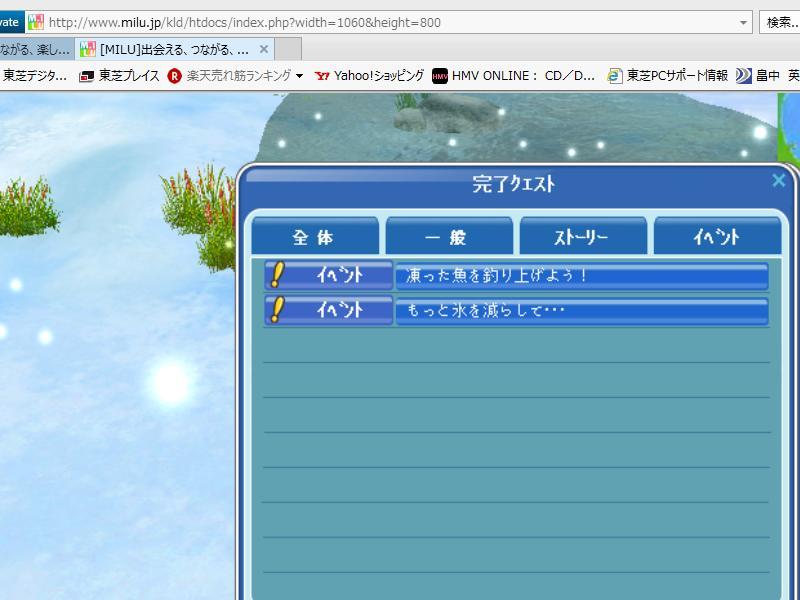Open quest 凍った魚を釣り上げよう！
Viewport: 800px width, 600px height.
(x=582, y=276)
